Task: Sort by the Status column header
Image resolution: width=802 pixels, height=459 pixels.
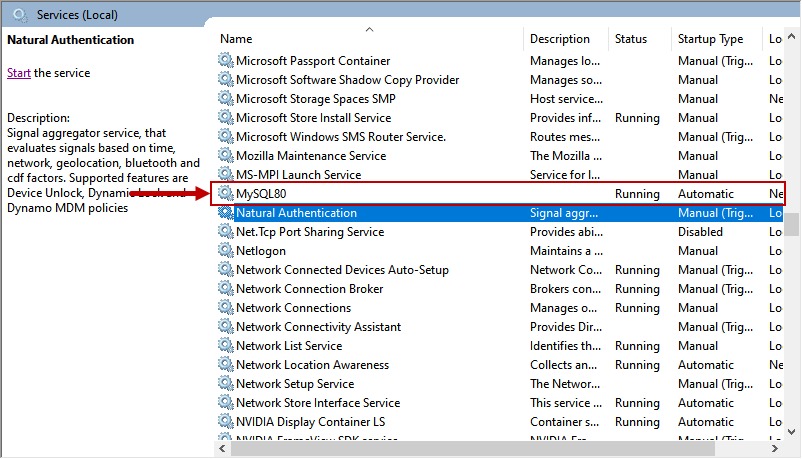Action: point(631,39)
